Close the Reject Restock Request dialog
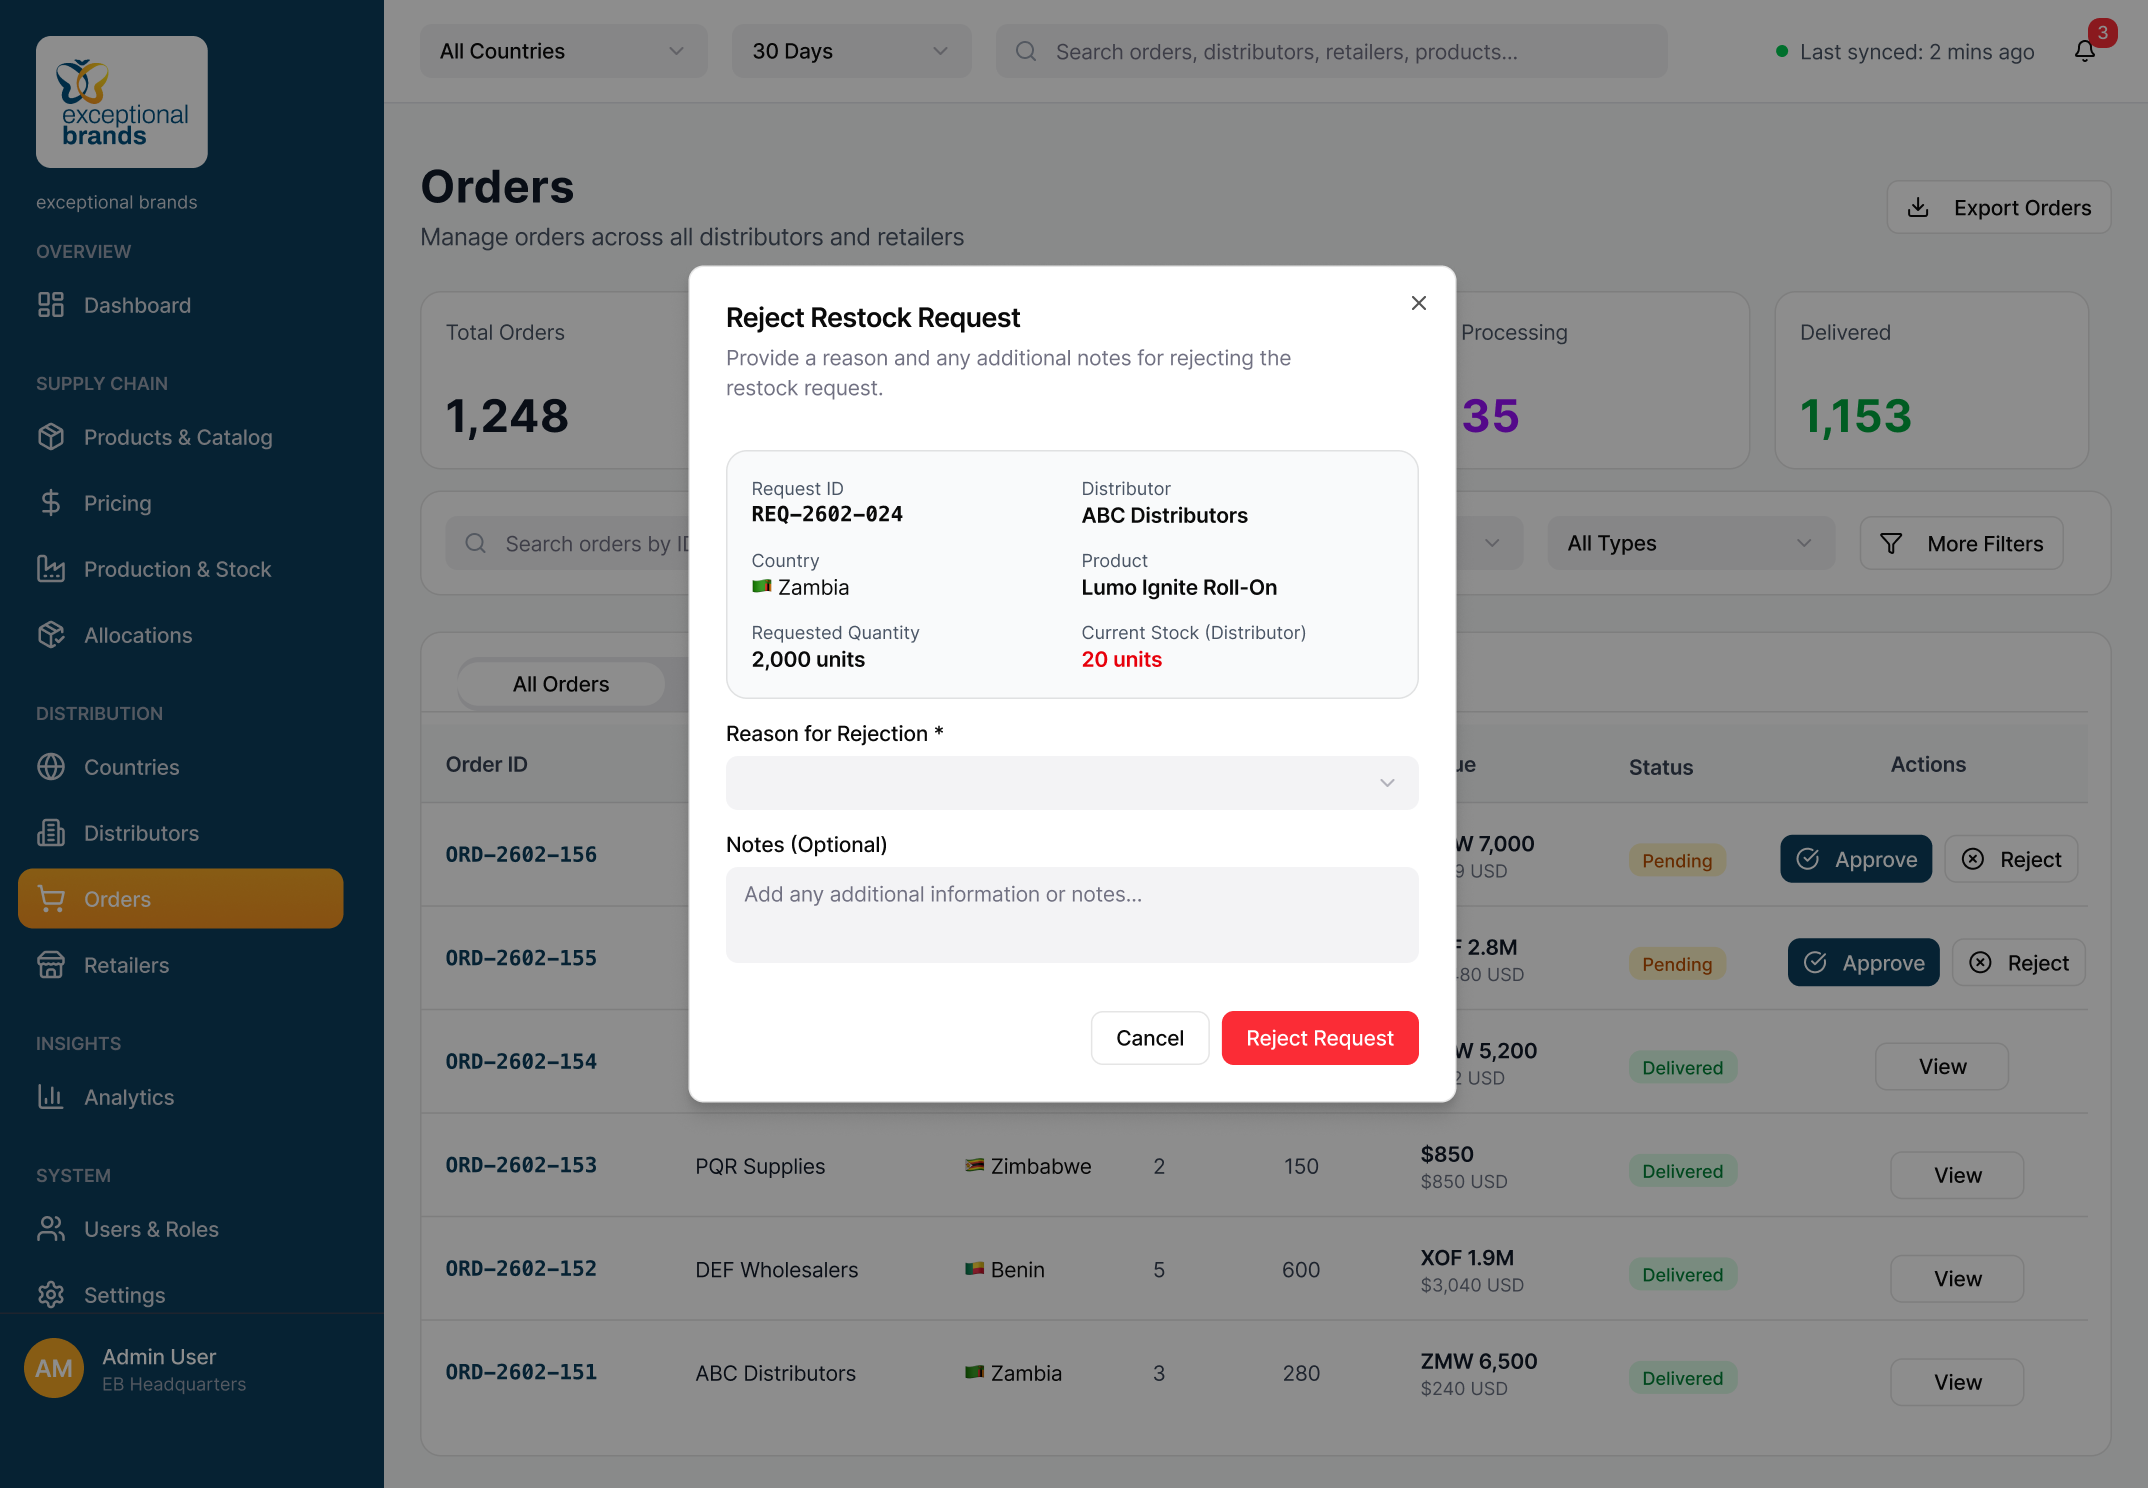 pyautogui.click(x=1418, y=303)
